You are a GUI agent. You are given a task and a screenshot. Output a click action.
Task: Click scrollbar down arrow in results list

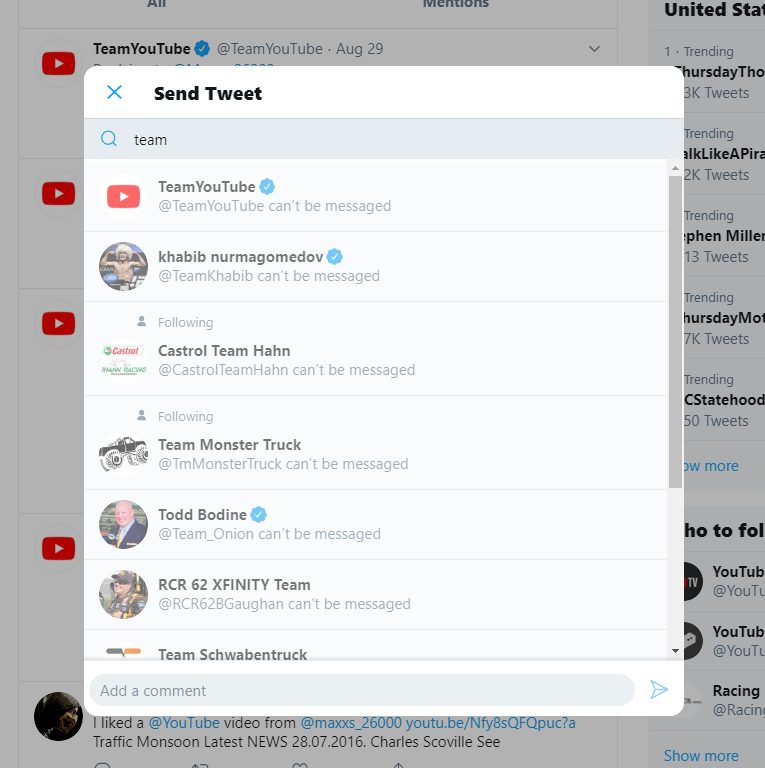[x=675, y=651]
